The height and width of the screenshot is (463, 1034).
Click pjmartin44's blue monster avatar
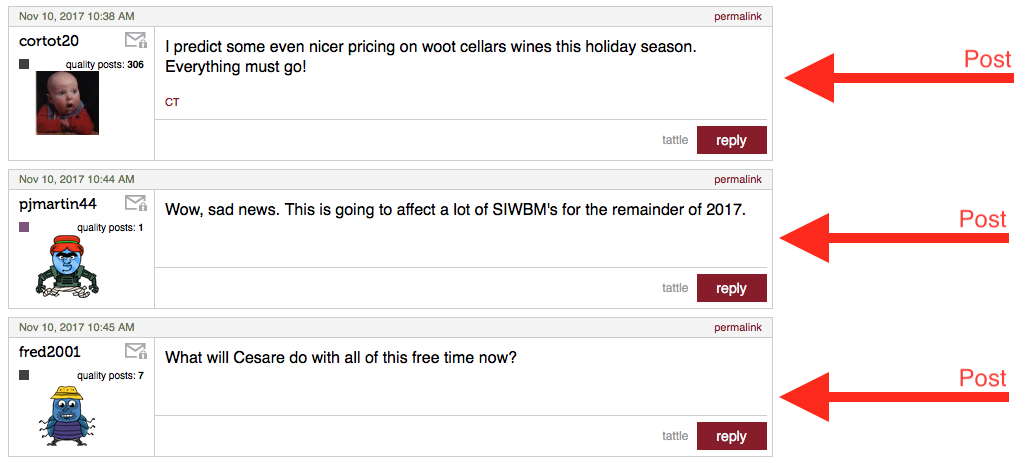(67, 265)
